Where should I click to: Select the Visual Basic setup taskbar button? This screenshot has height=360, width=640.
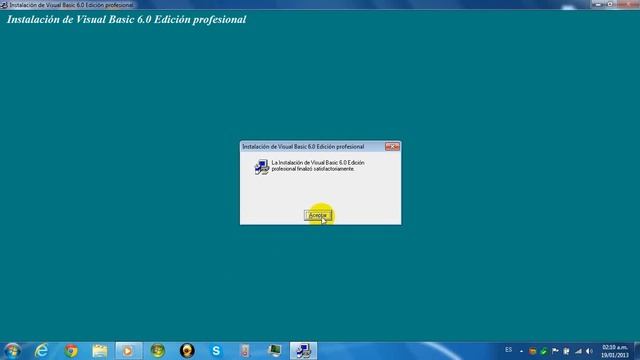[x=303, y=351]
